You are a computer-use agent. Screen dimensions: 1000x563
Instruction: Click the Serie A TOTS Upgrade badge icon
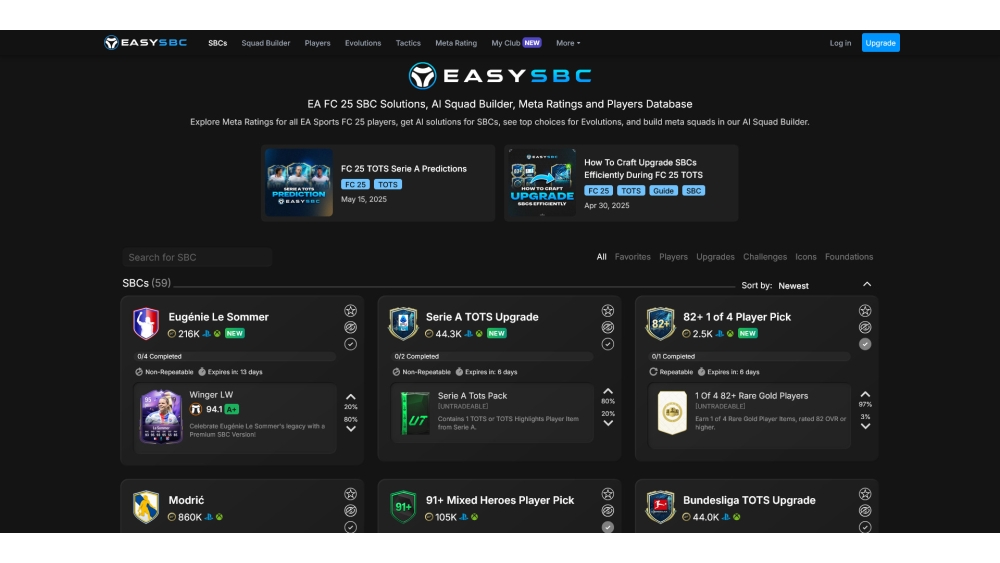[403, 323]
